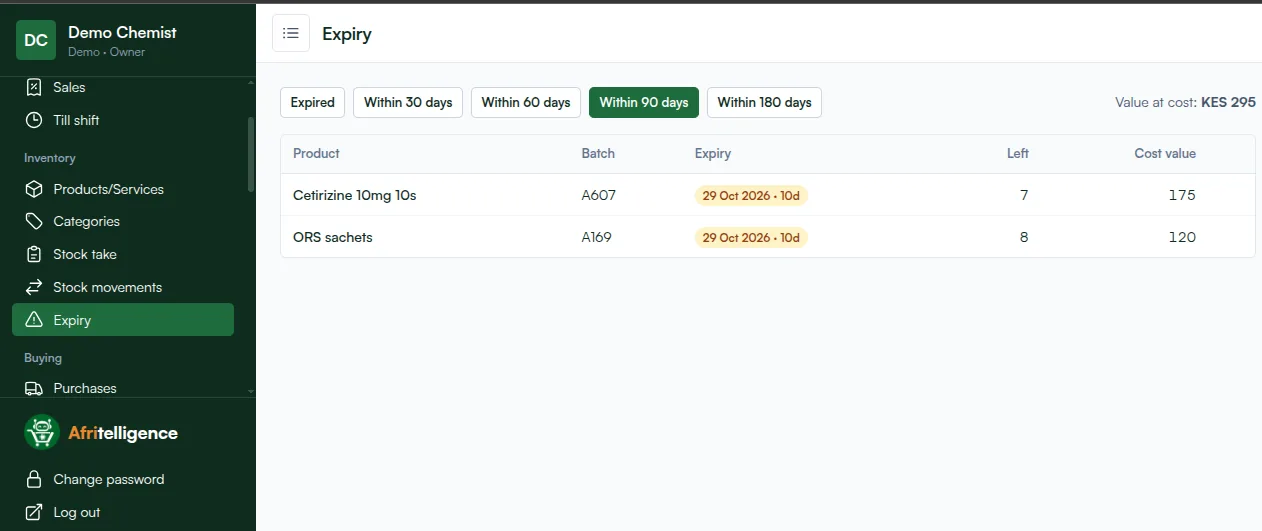1262x531 pixels.
Task: Select the Expired filter
Action: pos(313,102)
